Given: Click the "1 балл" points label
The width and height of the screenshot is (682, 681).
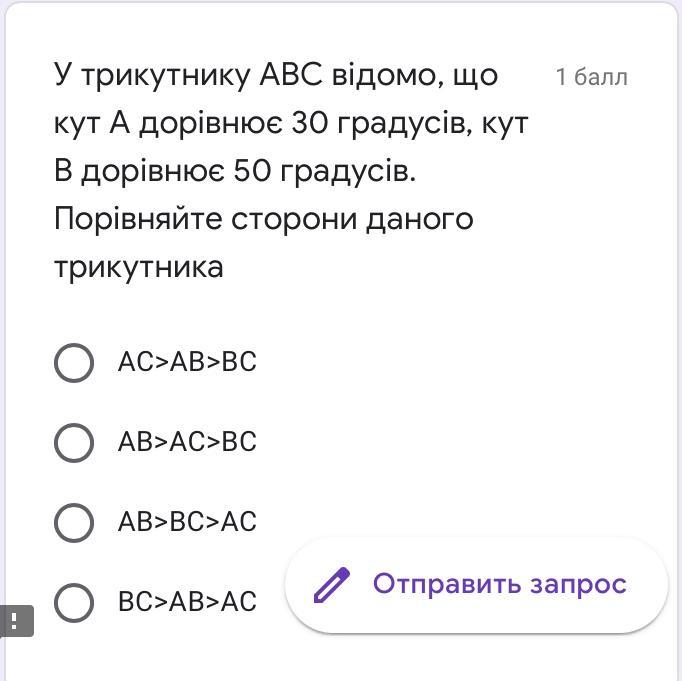Looking at the screenshot, I should tap(591, 77).
